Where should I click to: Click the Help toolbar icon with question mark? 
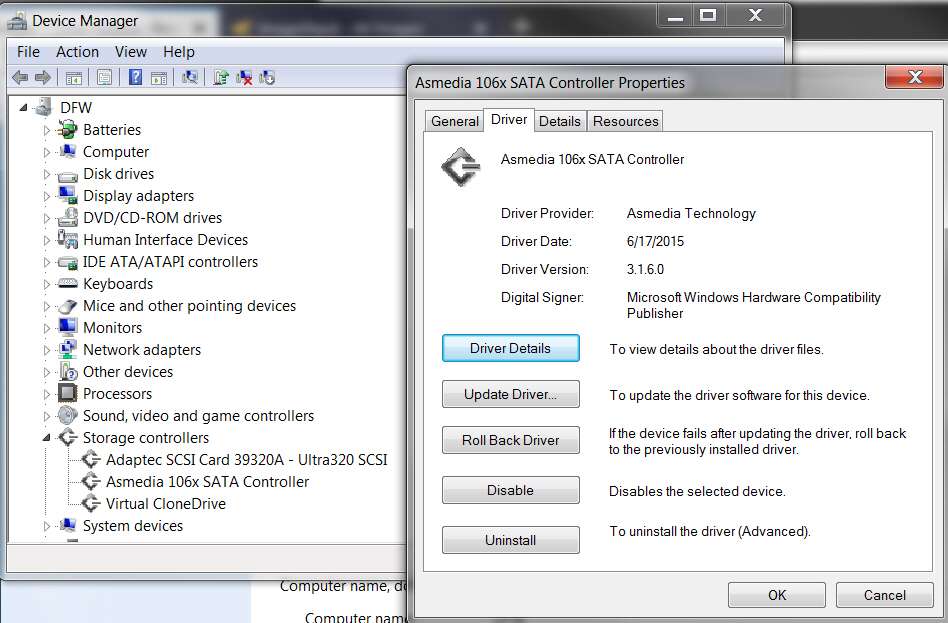pos(135,77)
